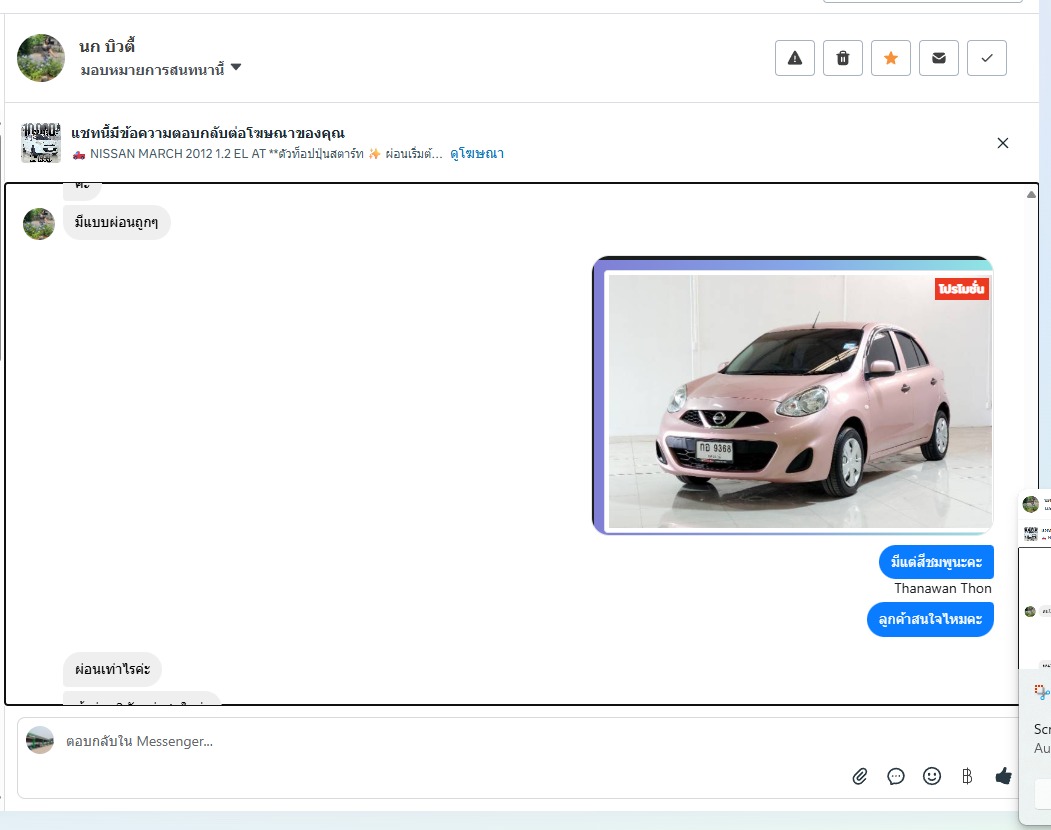Image resolution: width=1051 pixels, height=830 pixels.
Task: Mark conversation done with checkmark button
Action: 987,58
